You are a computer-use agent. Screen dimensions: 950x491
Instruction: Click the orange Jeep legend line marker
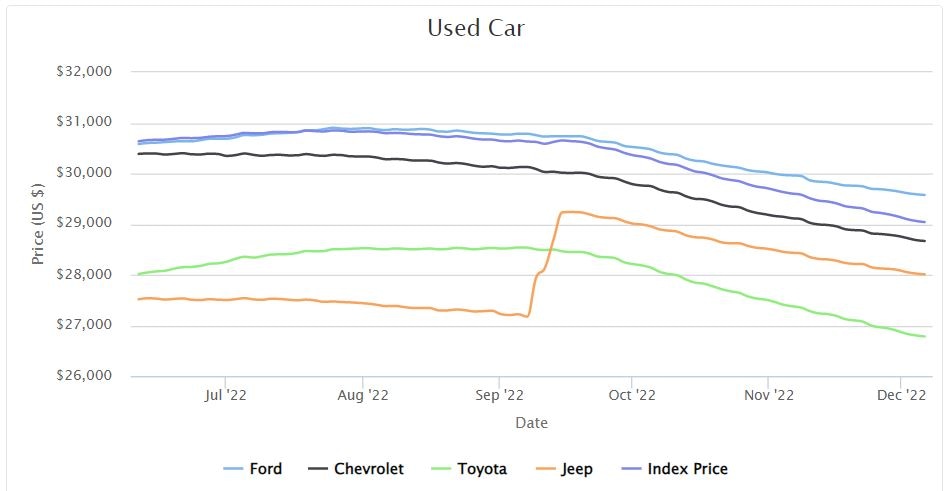543,469
